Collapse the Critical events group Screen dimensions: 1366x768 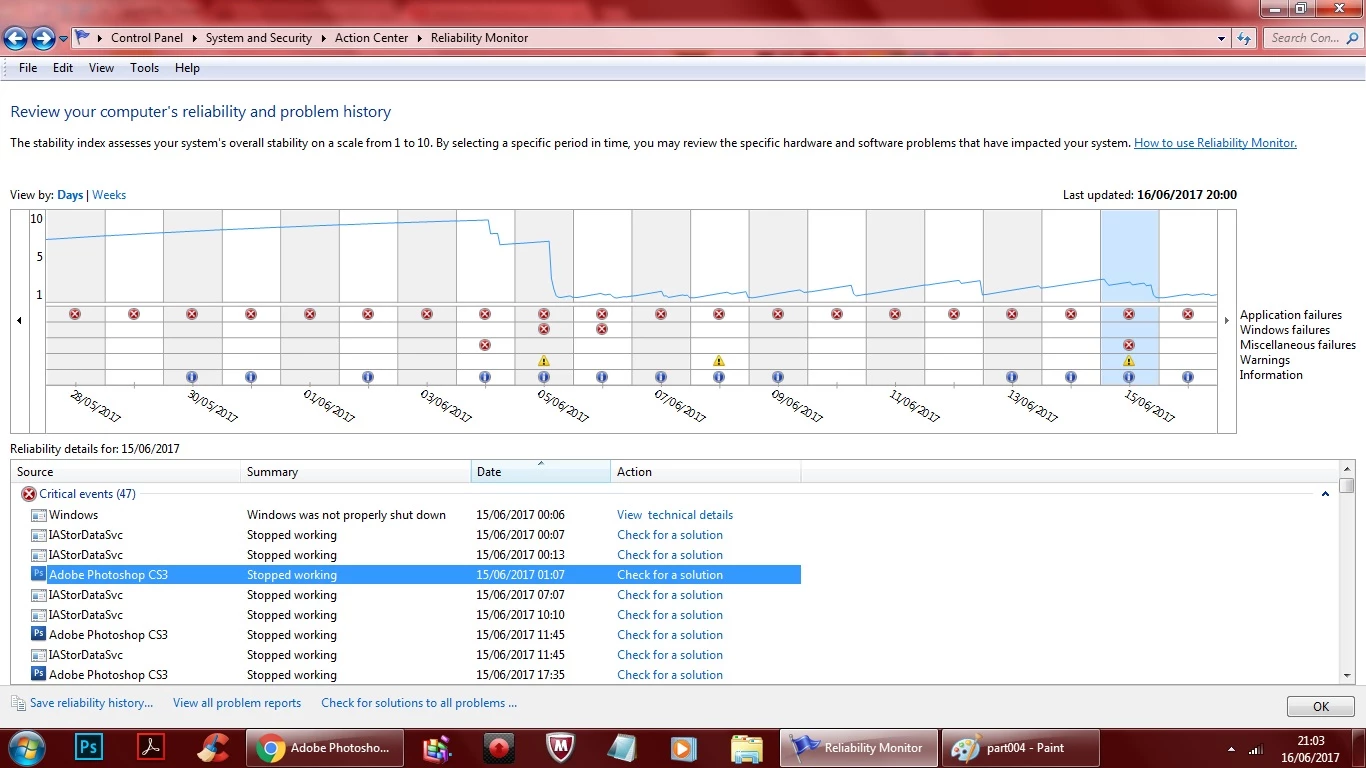pos(1326,494)
